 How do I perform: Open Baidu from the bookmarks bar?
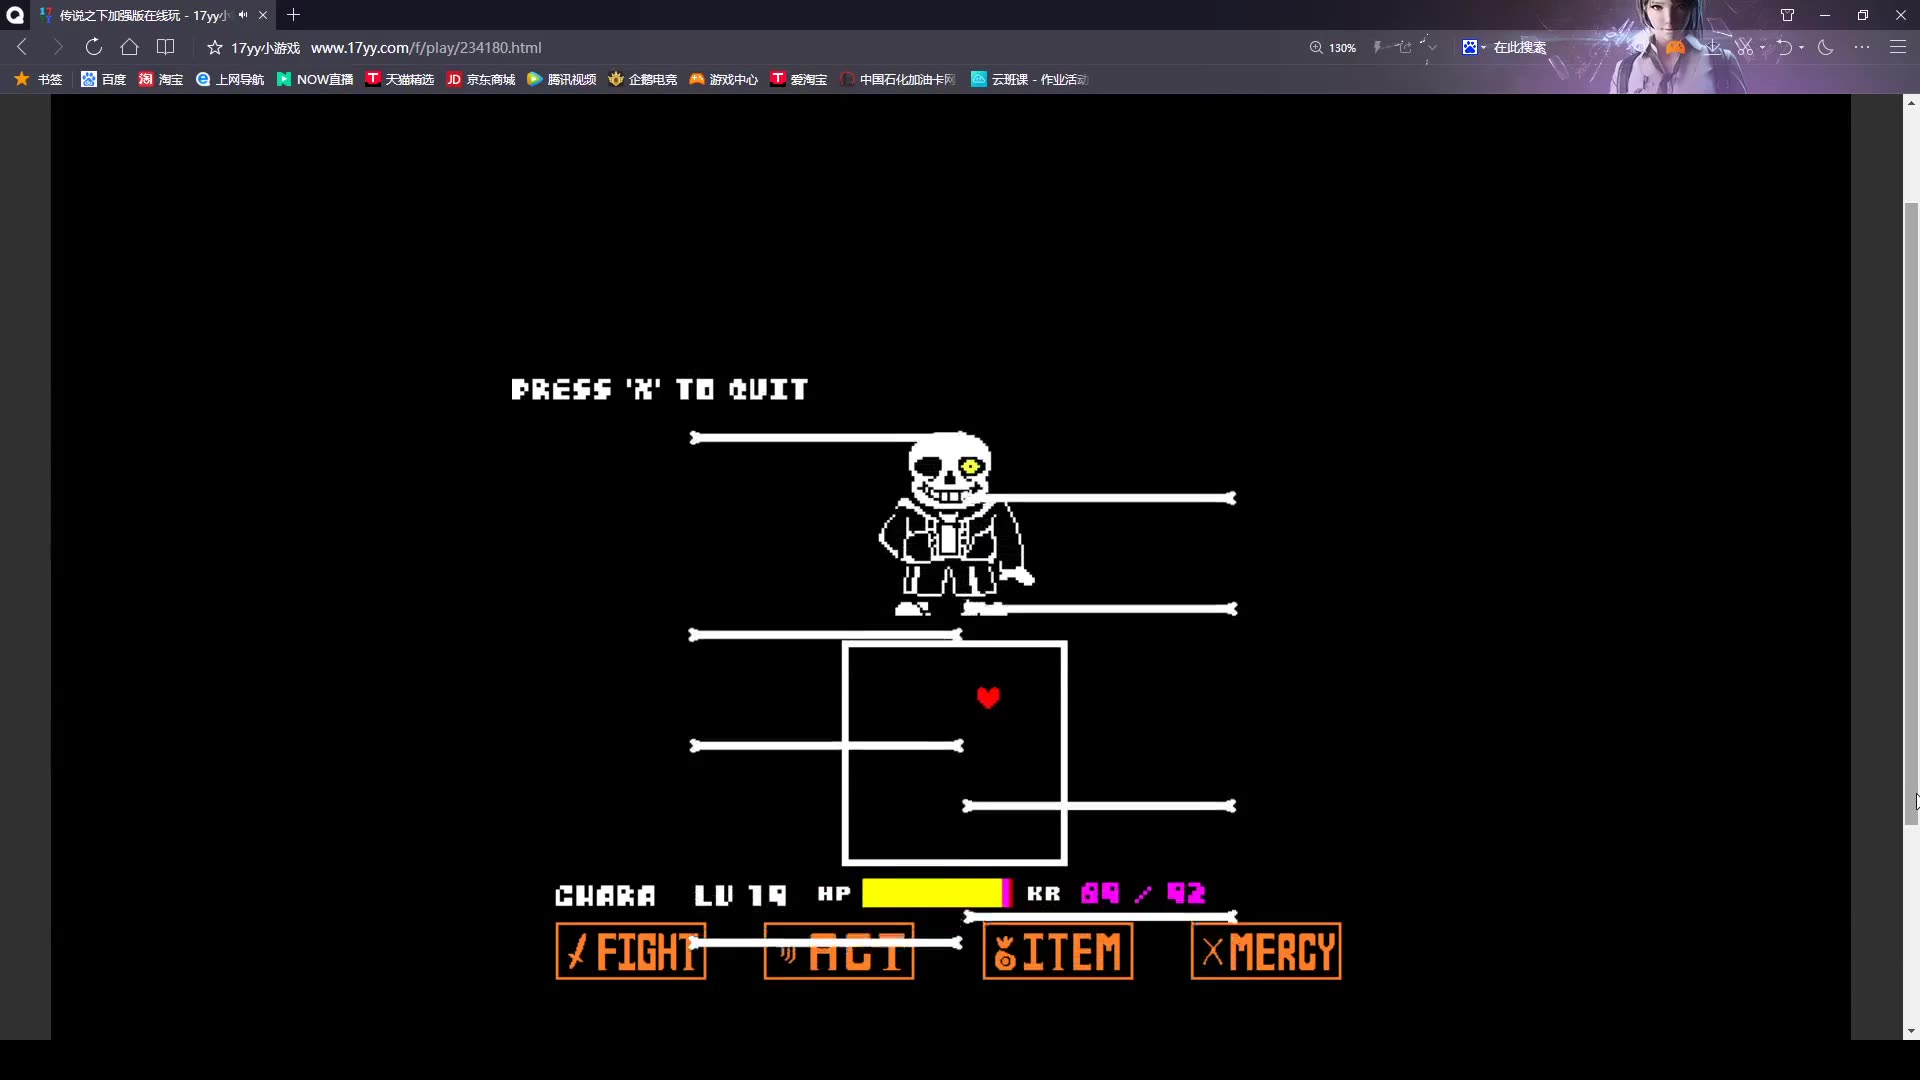103,79
